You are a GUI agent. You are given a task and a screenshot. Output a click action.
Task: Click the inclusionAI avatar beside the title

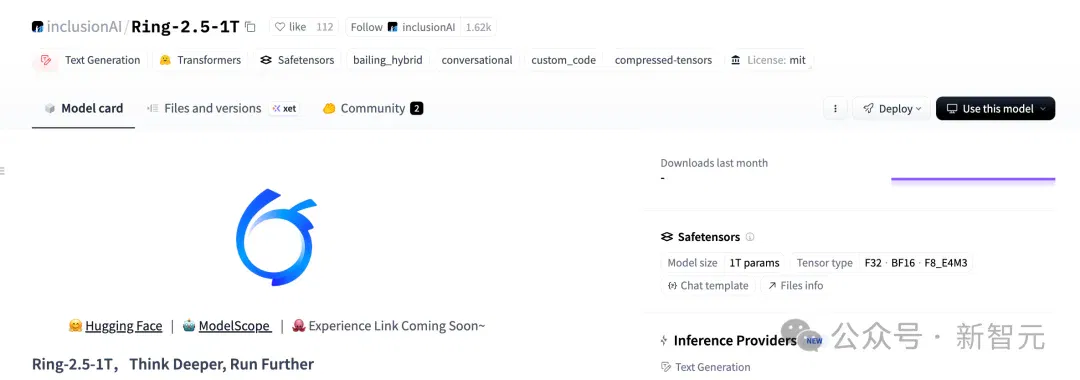(x=38, y=27)
